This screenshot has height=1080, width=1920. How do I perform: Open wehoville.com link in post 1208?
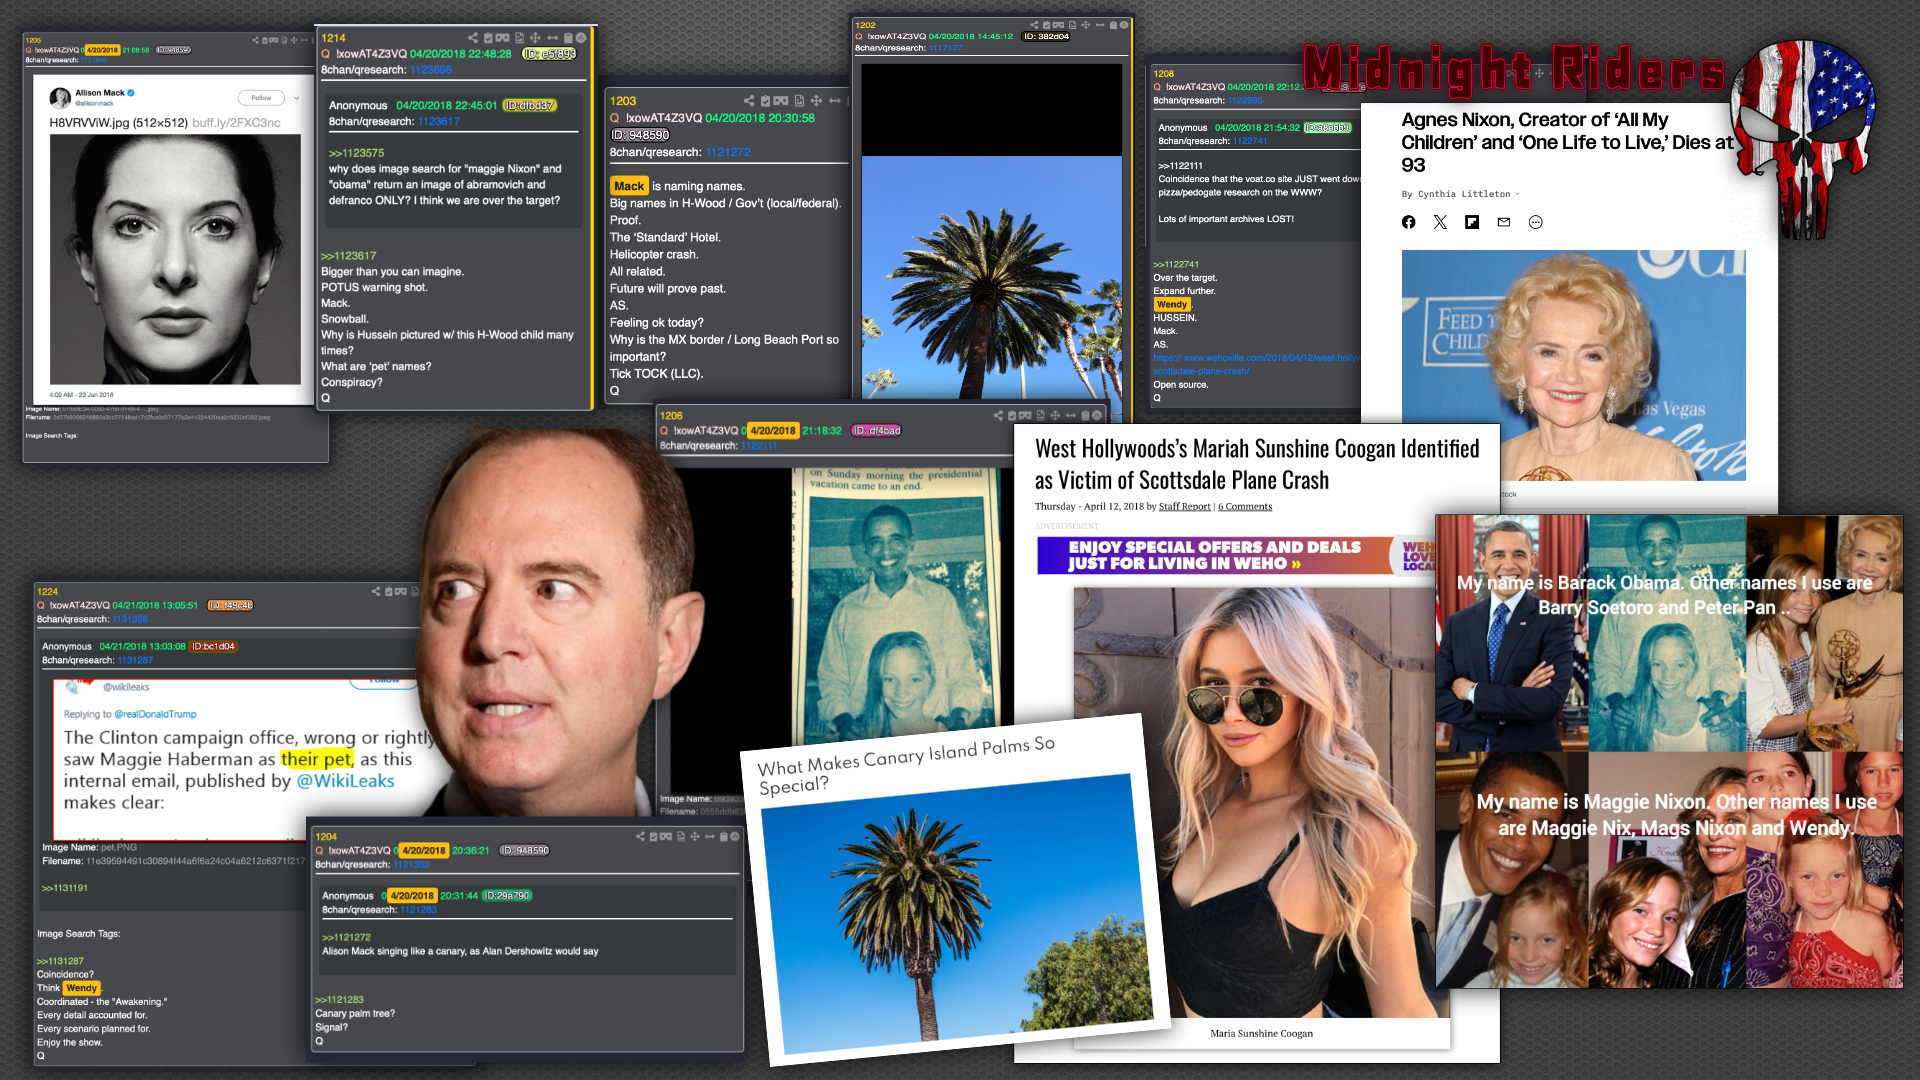(1256, 364)
